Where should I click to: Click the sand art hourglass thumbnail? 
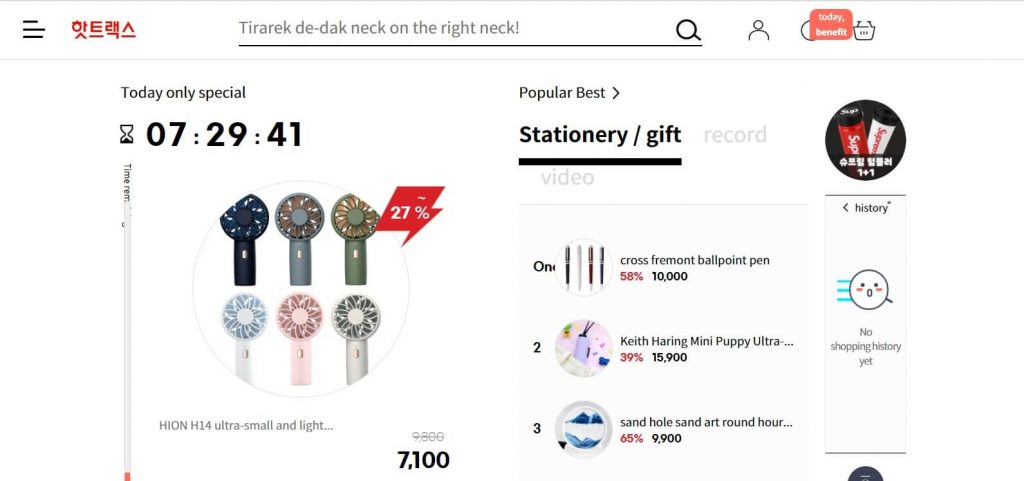583,429
